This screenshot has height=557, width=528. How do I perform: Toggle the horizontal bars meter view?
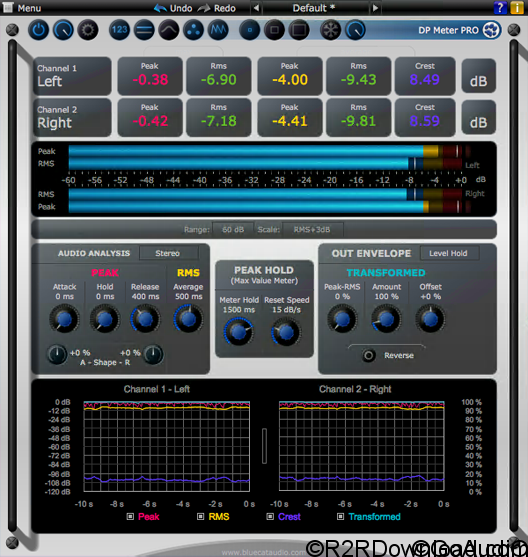pyautogui.click(x=144, y=30)
